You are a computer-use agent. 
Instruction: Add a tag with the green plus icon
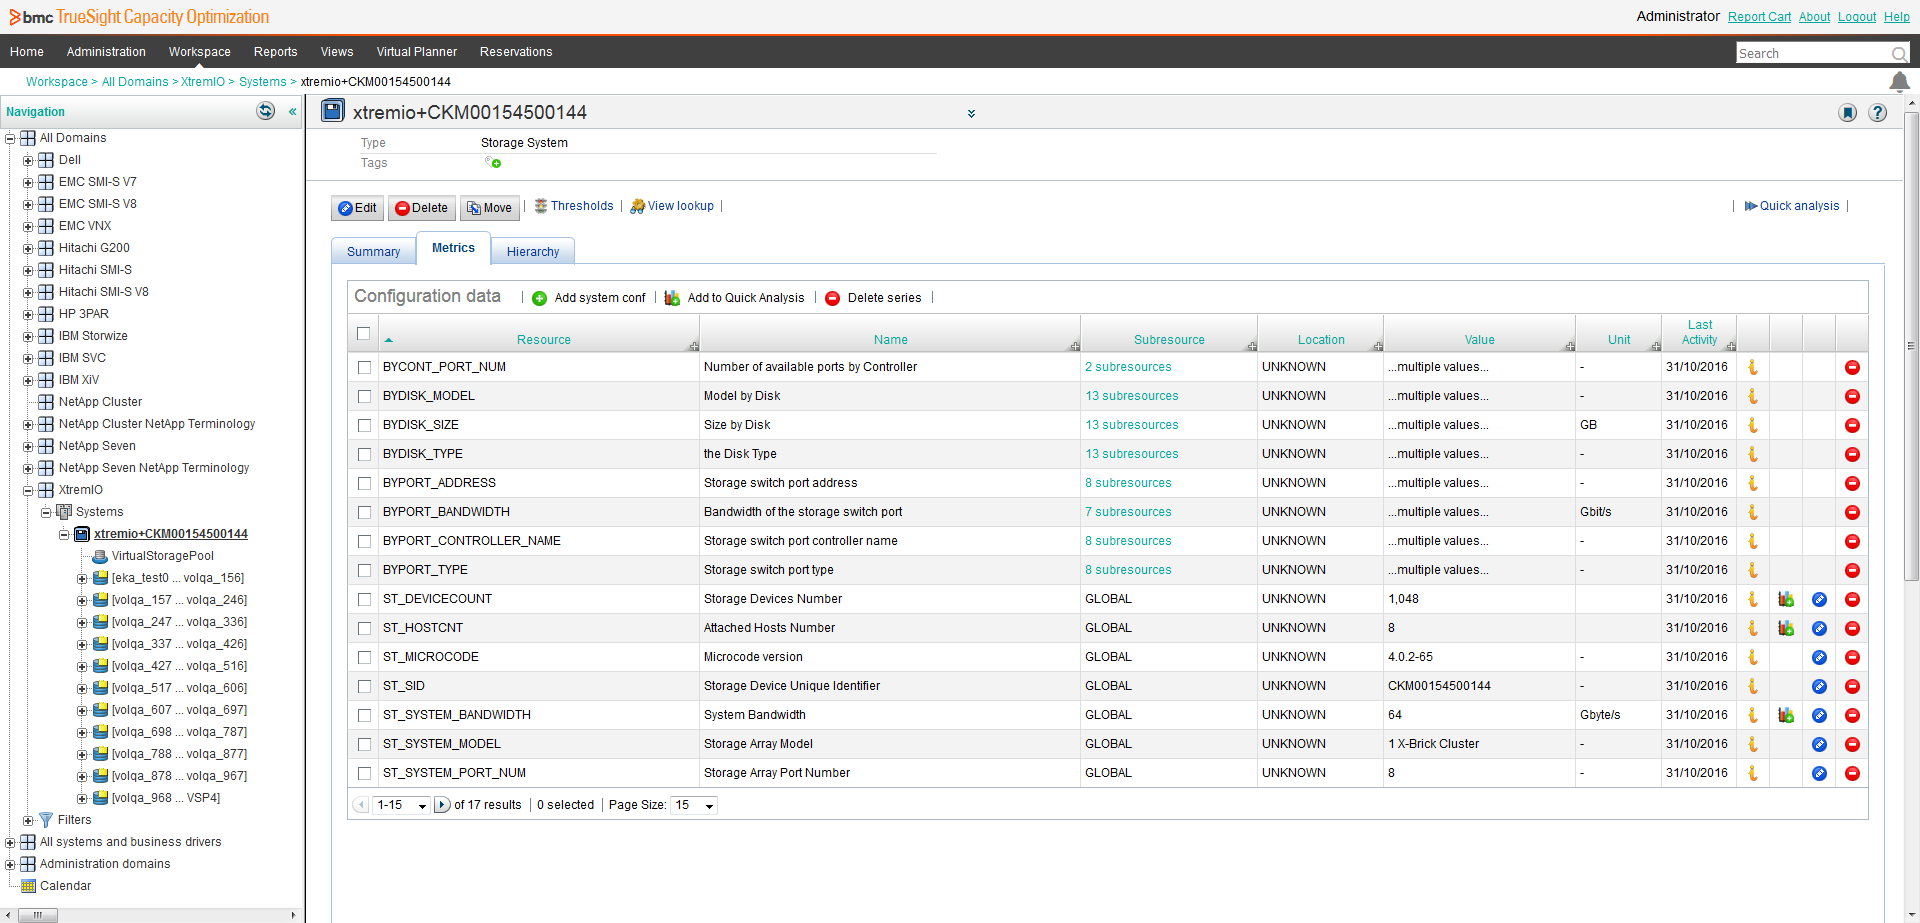pyautogui.click(x=494, y=163)
